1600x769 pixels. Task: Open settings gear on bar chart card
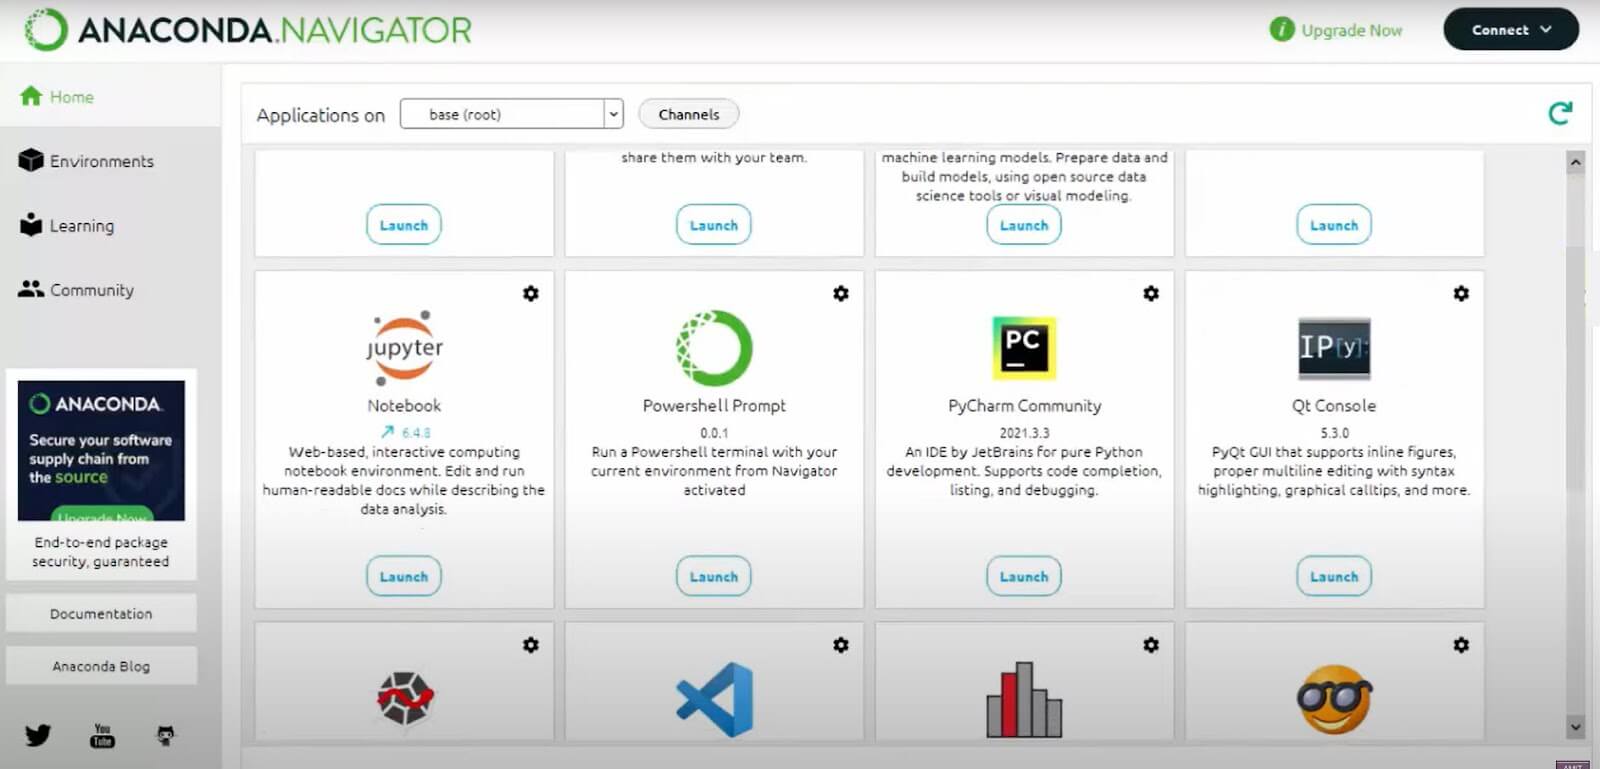coord(1151,645)
